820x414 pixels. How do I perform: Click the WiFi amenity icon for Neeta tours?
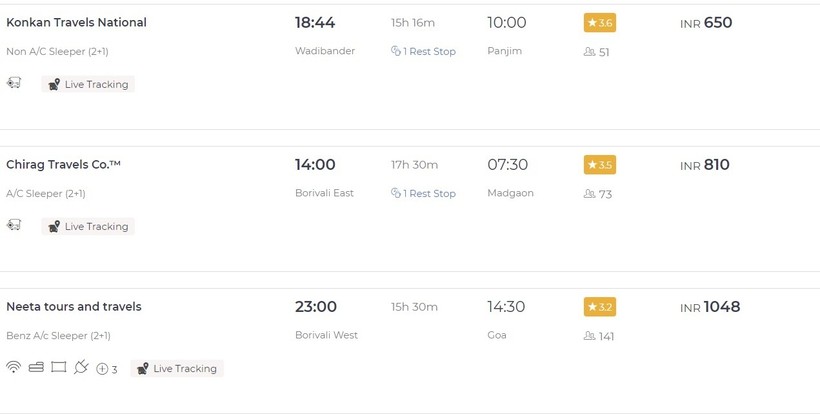tap(13, 367)
